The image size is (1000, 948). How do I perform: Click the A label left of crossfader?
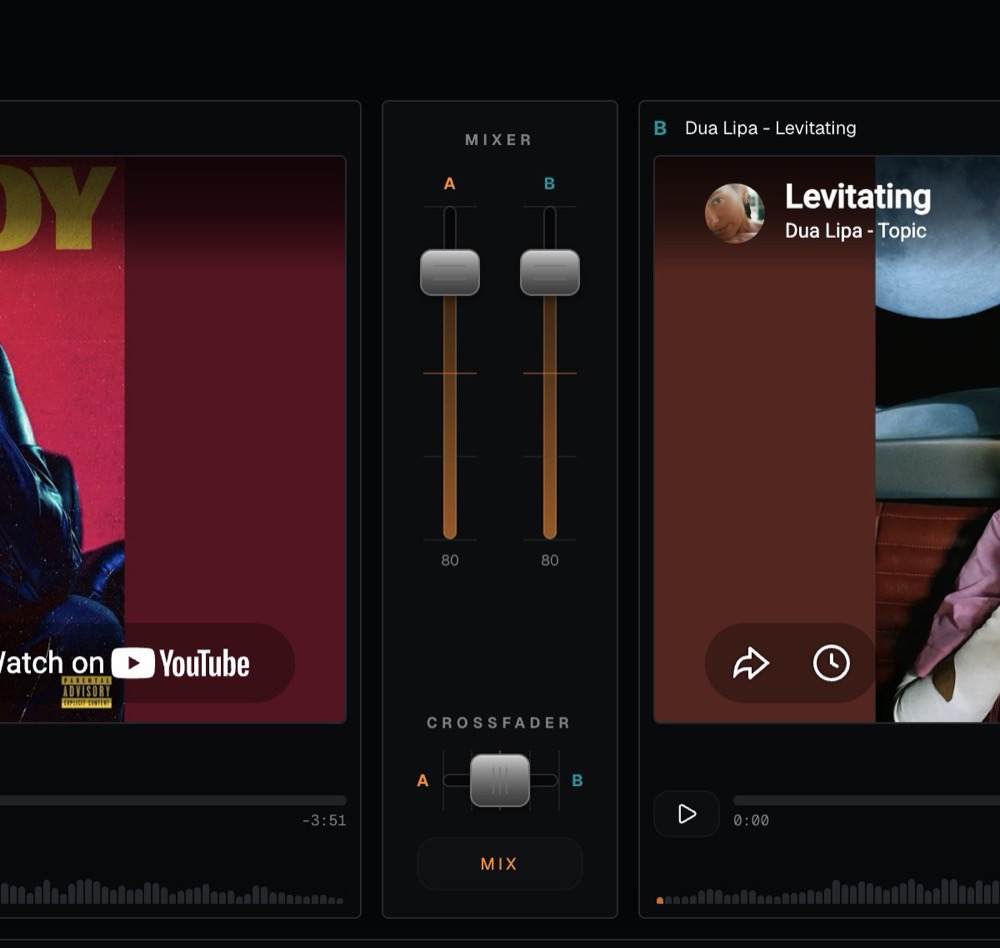[422, 780]
